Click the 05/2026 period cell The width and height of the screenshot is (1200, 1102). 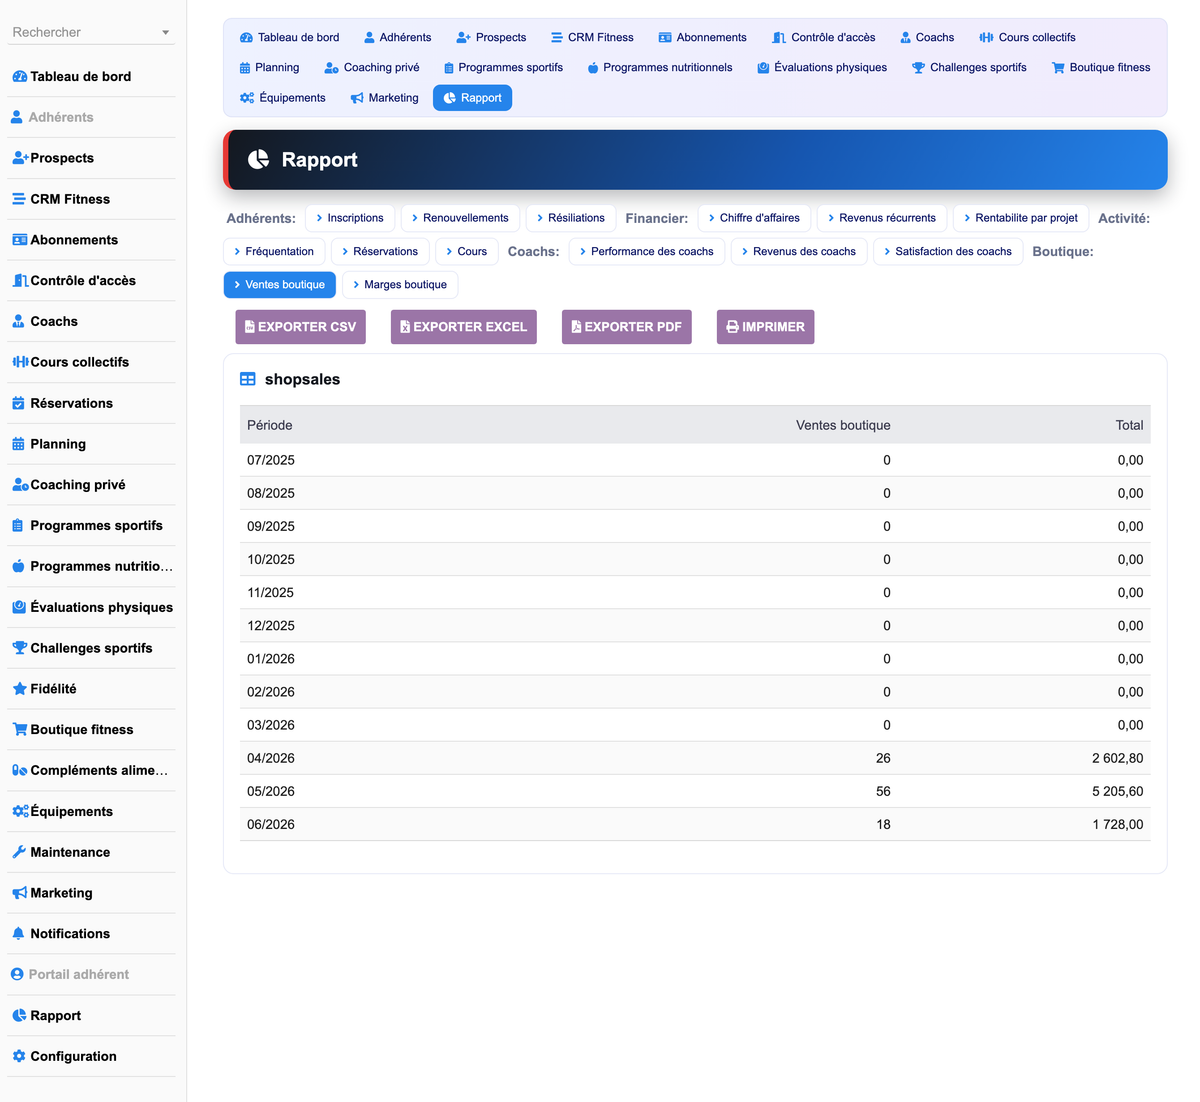click(271, 791)
